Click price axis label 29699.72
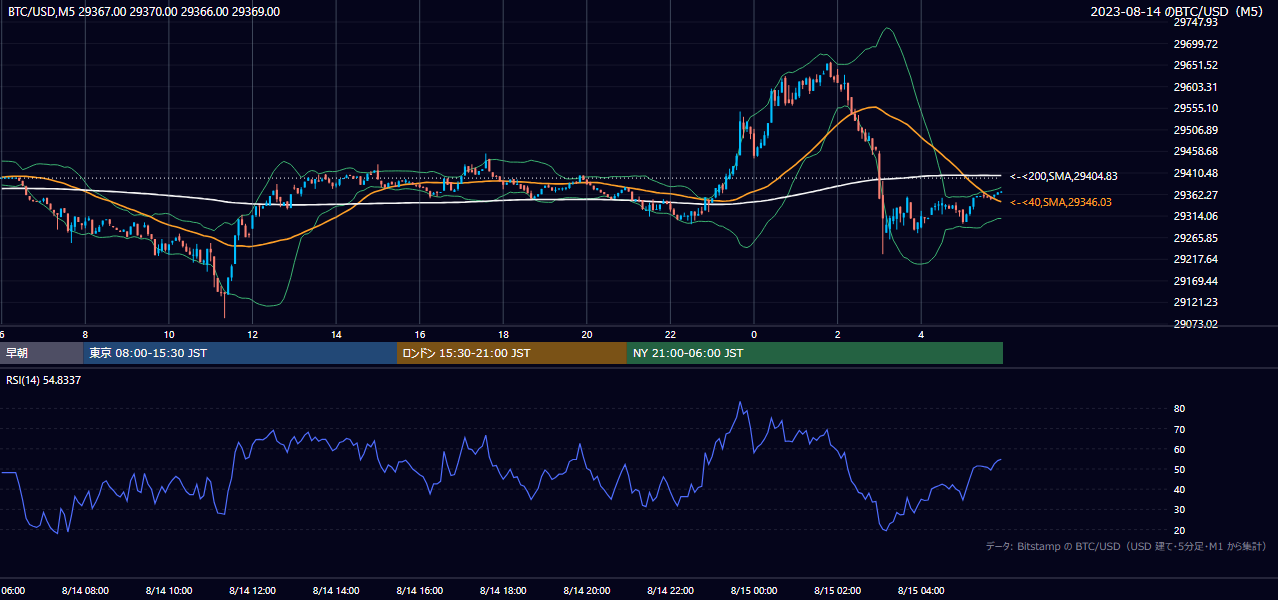The height and width of the screenshot is (600, 1278). click(x=1195, y=44)
